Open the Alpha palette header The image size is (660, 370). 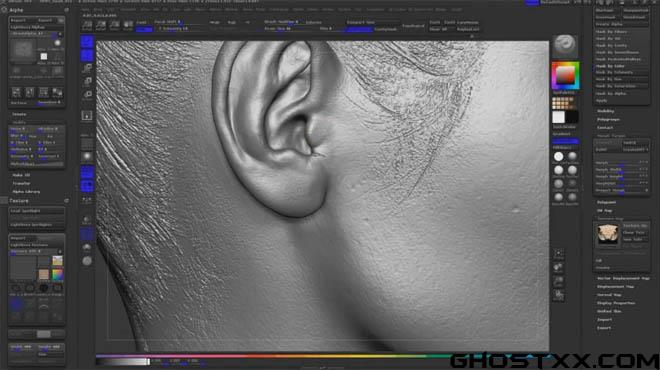[x=17, y=10]
